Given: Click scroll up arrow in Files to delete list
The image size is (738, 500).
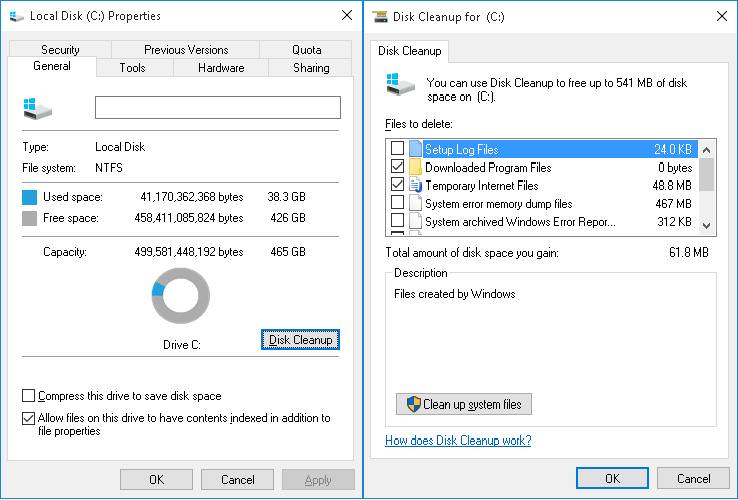Looking at the screenshot, I should coord(706,151).
